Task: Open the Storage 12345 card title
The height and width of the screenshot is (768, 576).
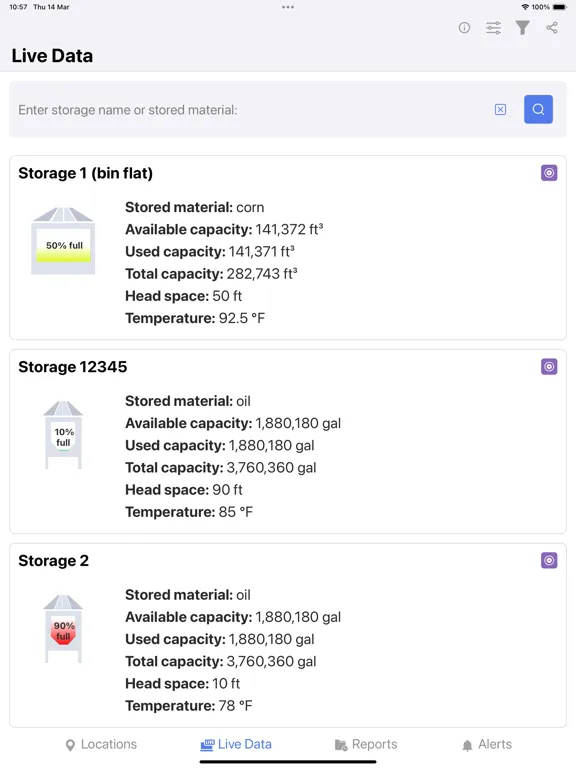Action: [72, 367]
